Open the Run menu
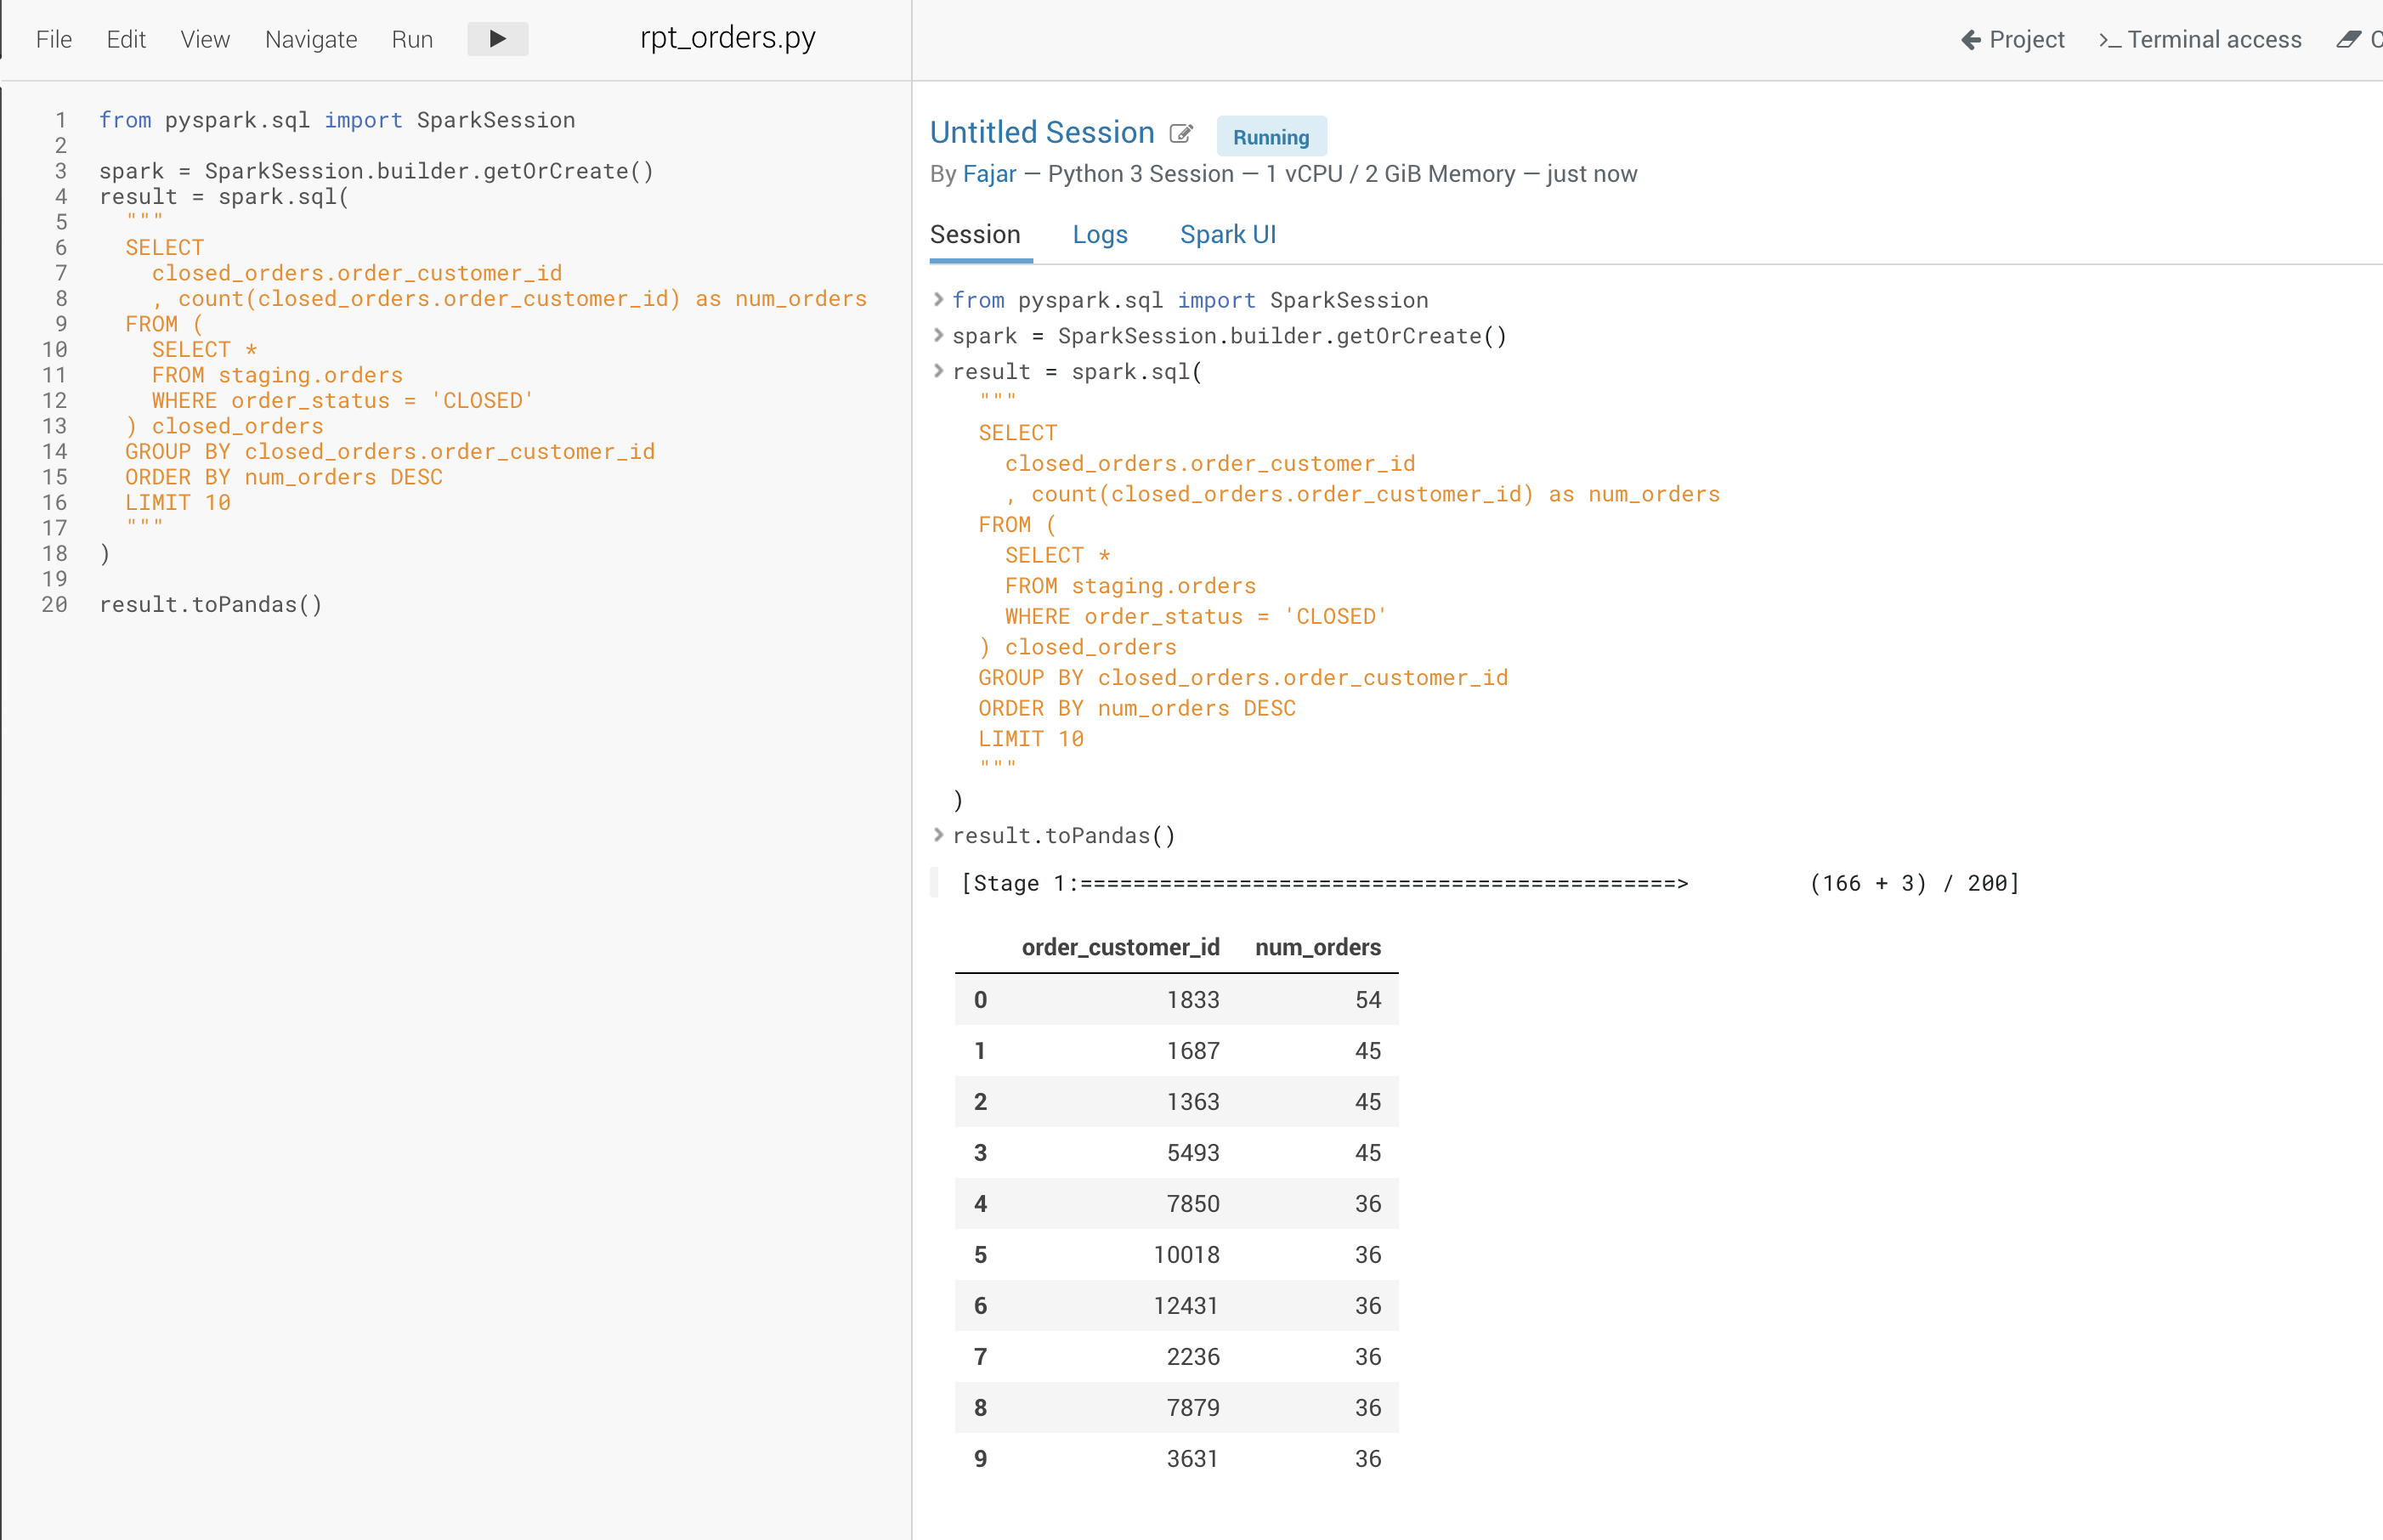Image resolution: width=2383 pixels, height=1540 pixels. click(x=412, y=40)
